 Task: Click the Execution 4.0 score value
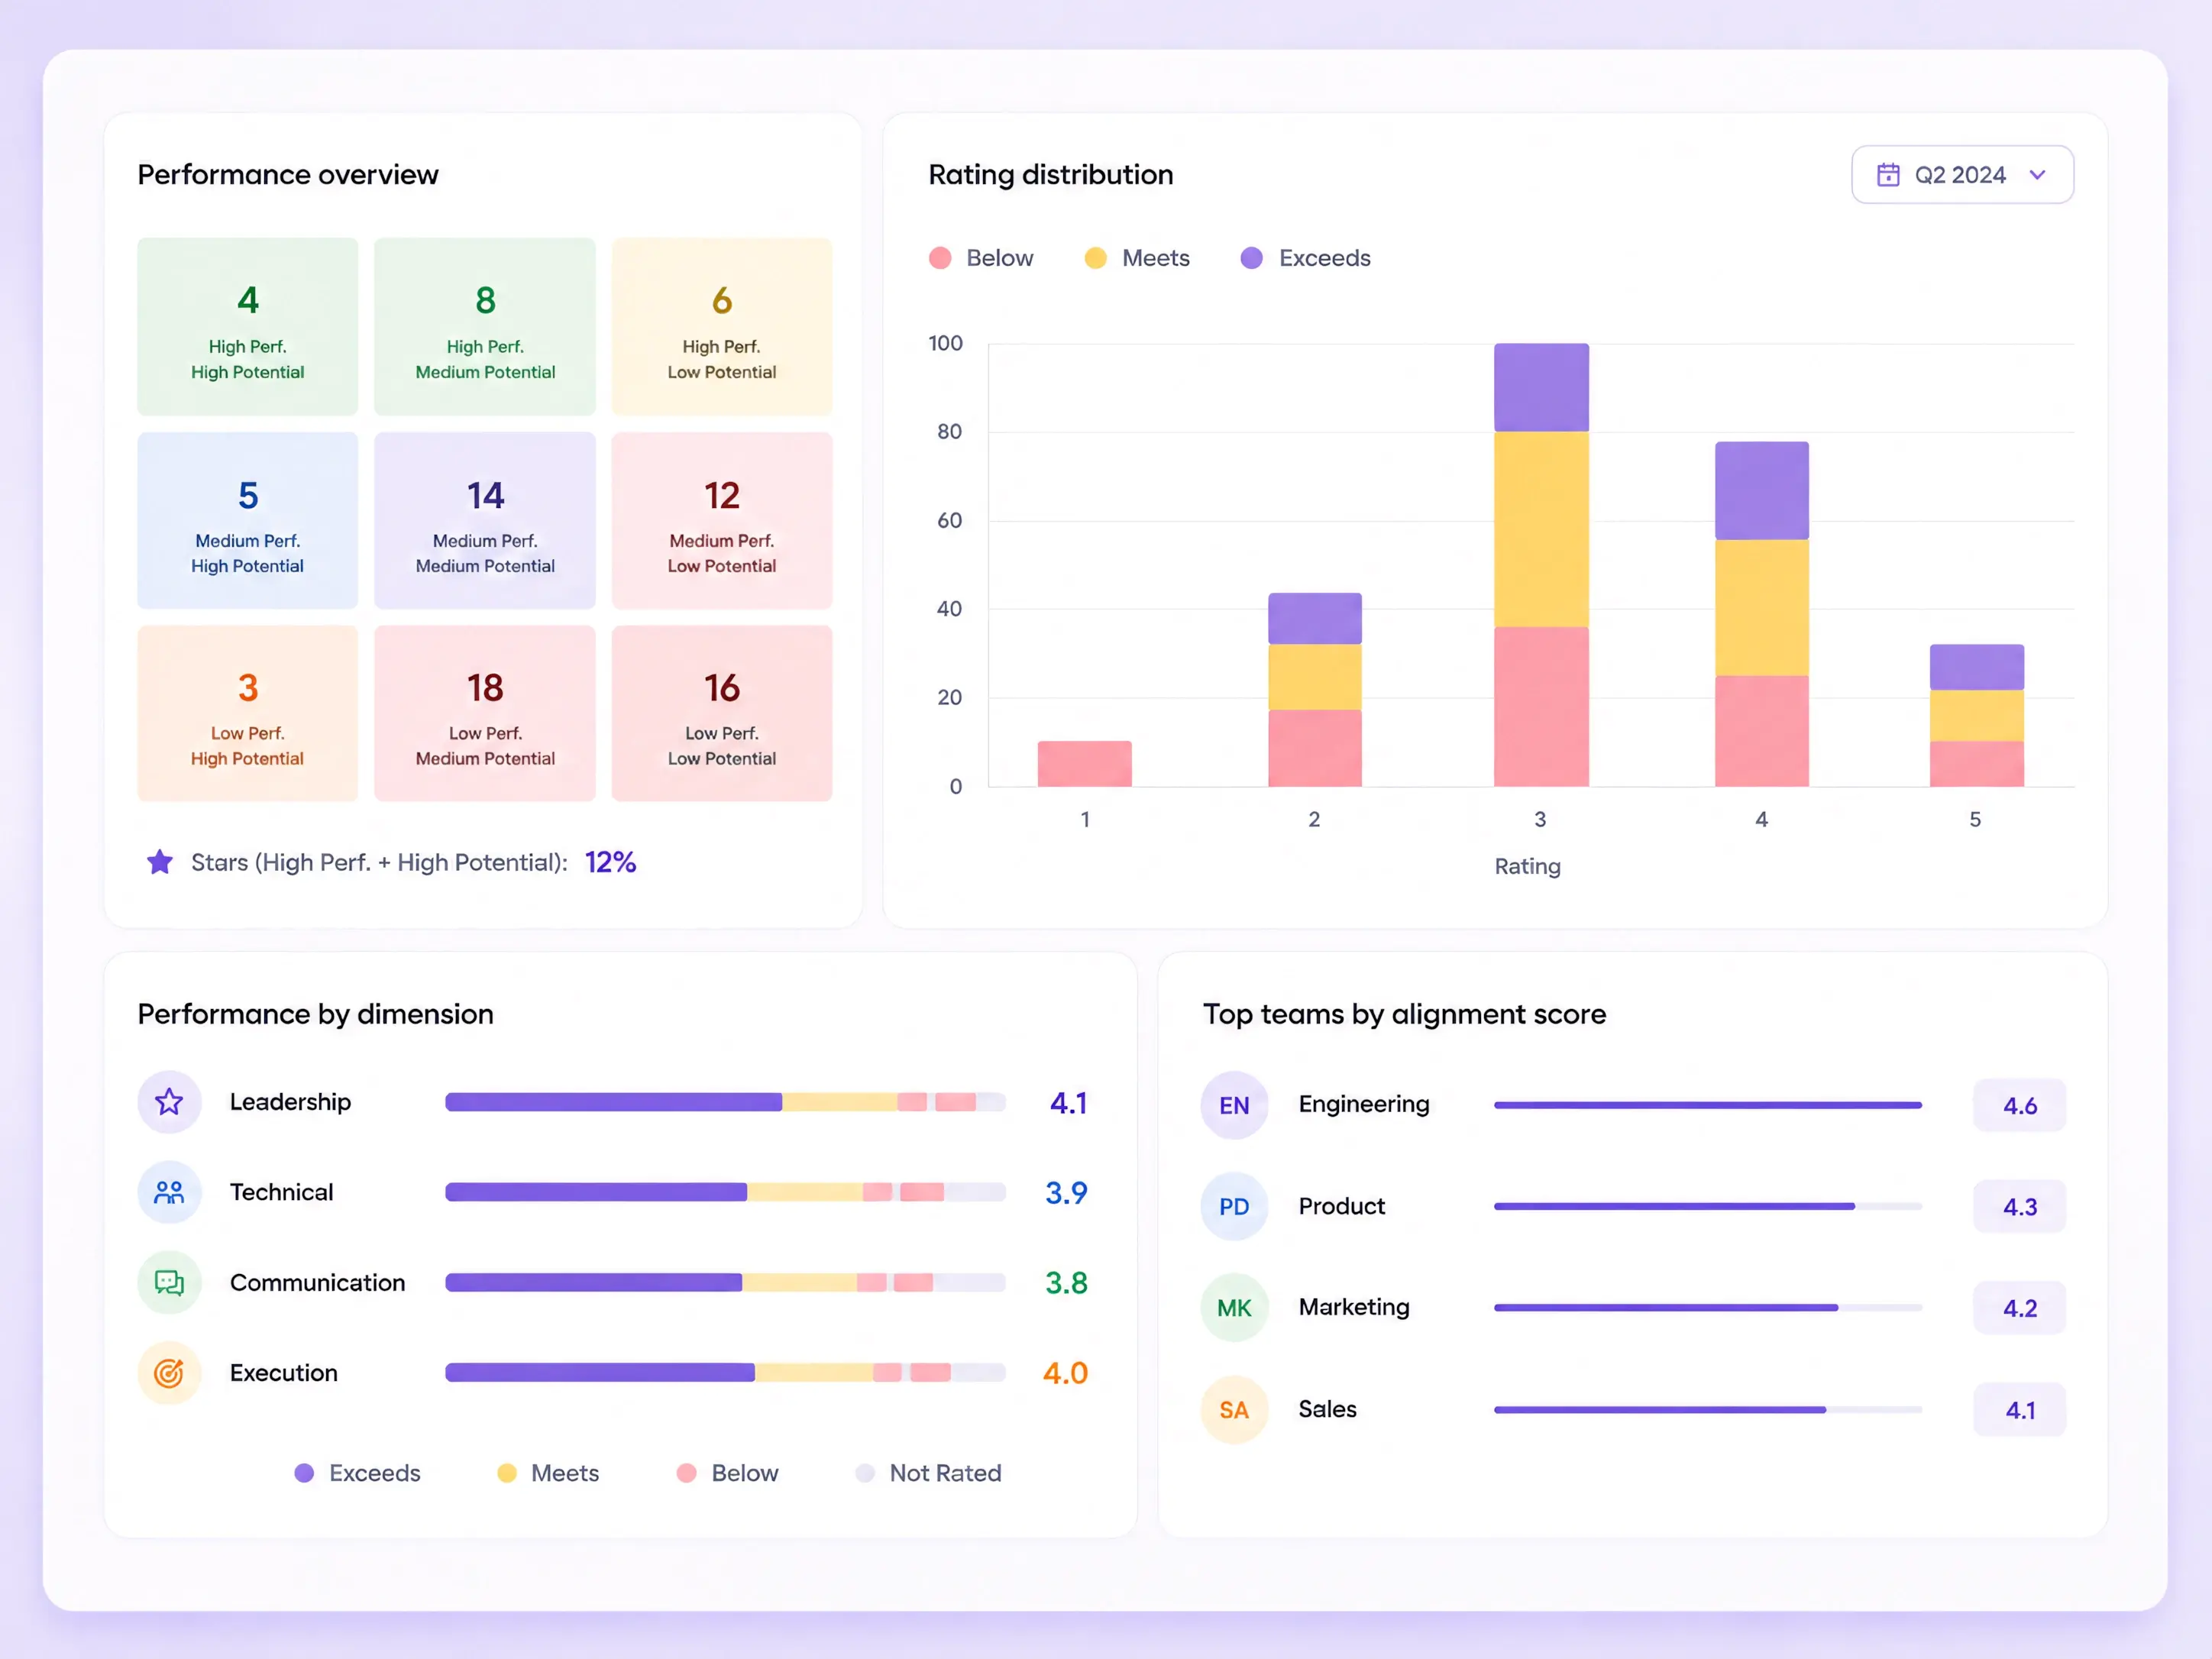(x=1065, y=1373)
